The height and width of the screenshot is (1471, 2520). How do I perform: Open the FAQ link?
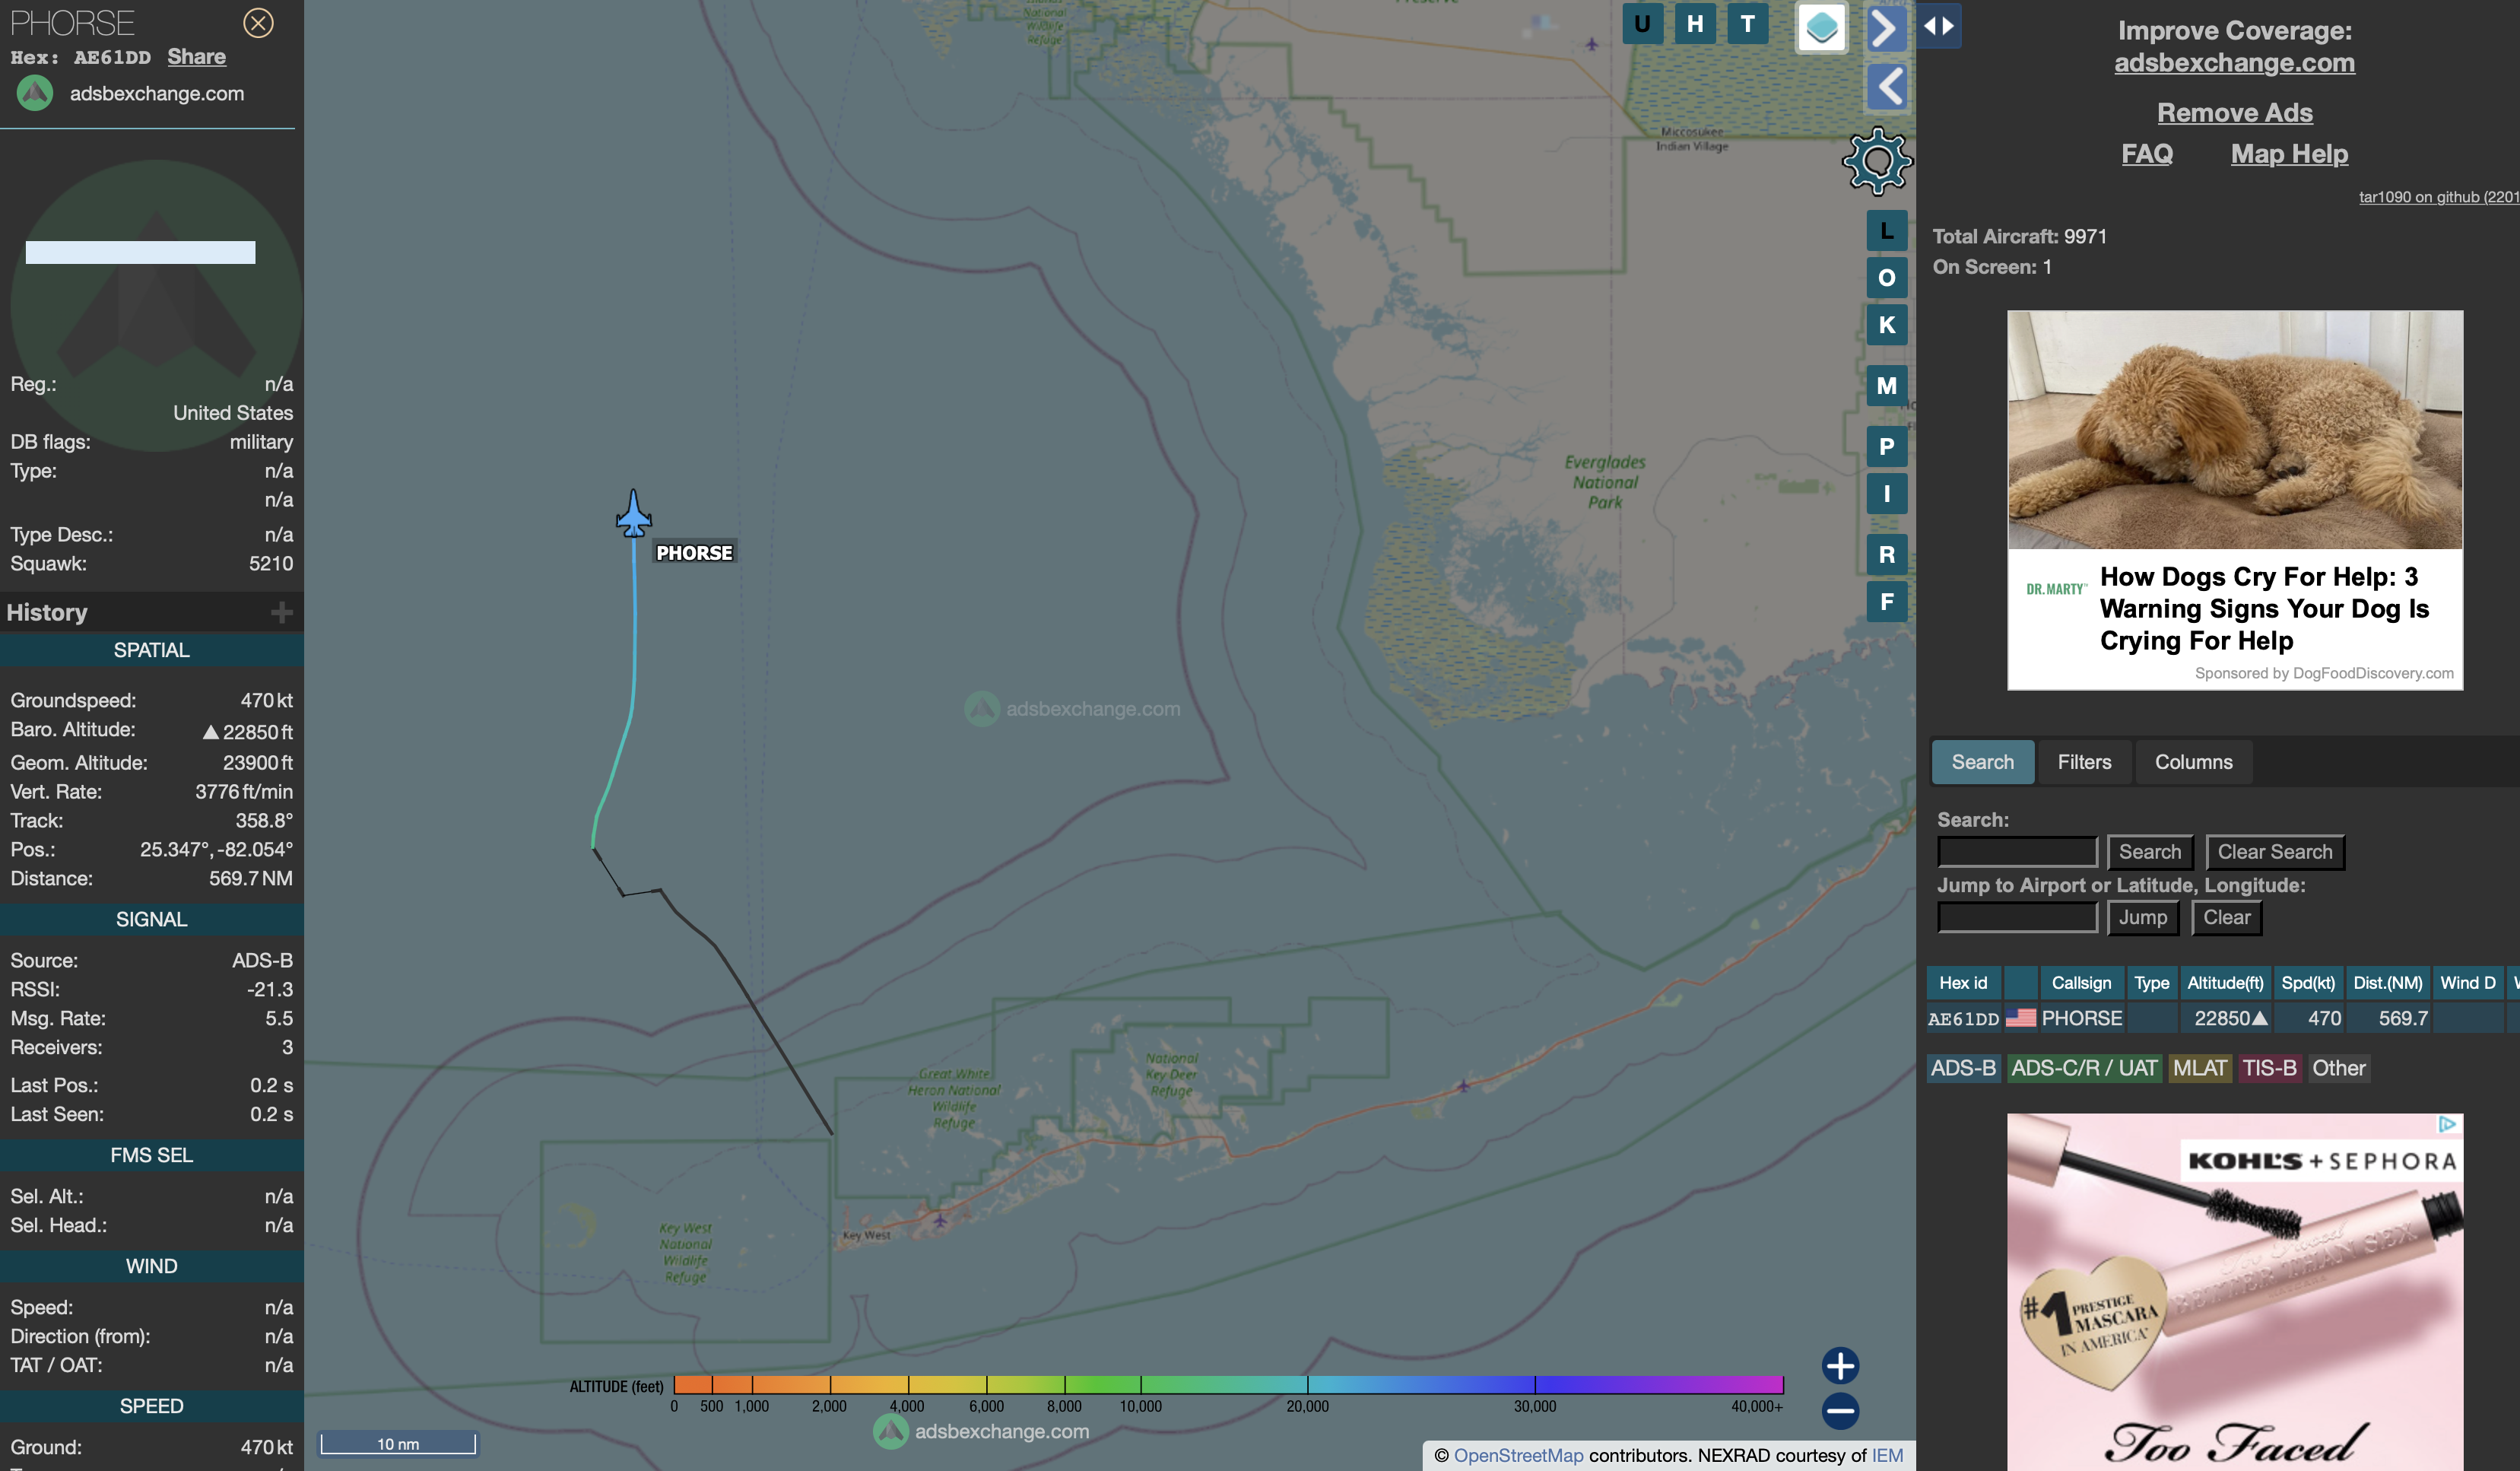(2147, 154)
